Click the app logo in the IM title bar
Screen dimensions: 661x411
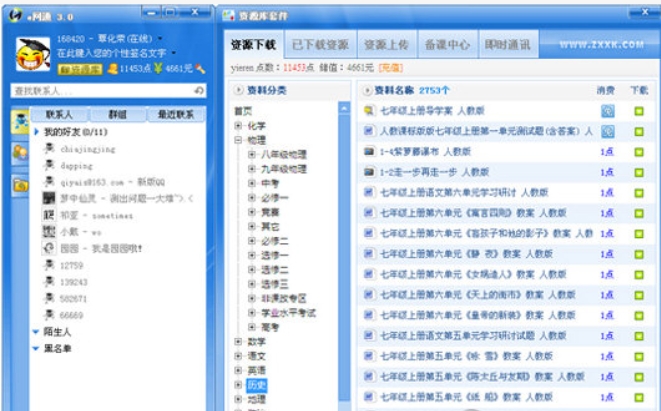tap(16, 15)
